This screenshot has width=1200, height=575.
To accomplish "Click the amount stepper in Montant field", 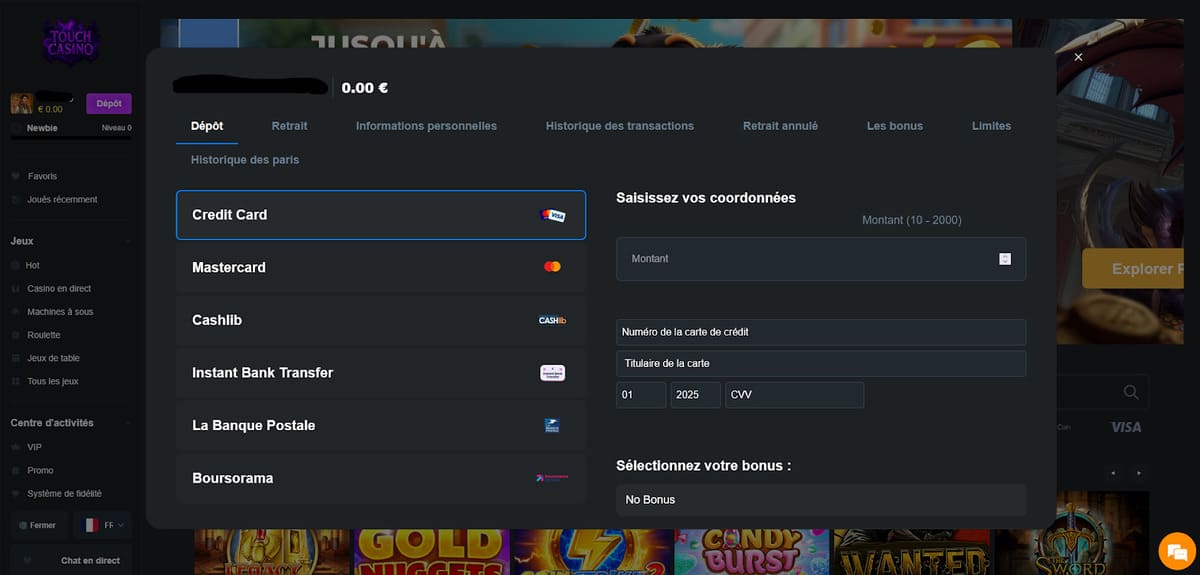I will (x=1005, y=259).
